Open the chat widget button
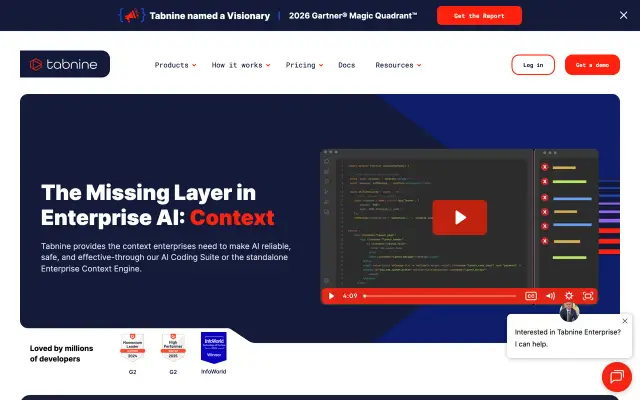The image size is (640, 400). point(617,376)
